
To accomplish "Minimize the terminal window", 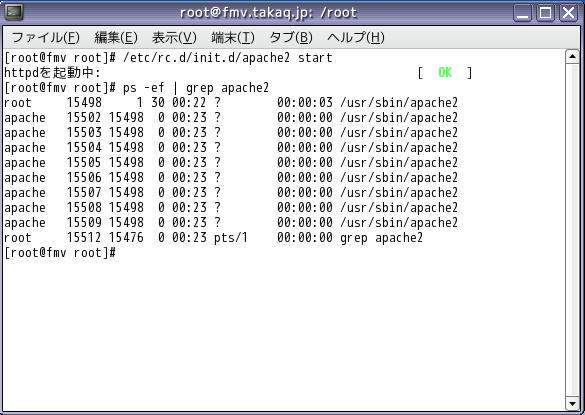I will click(523, 13).
